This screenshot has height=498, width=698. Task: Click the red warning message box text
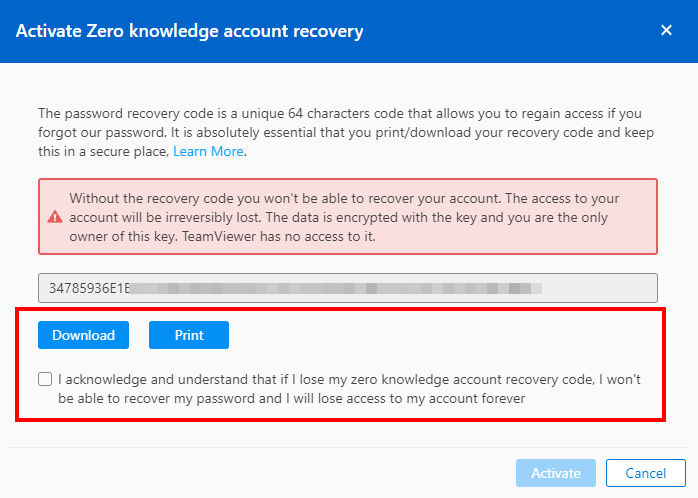[344, 217]
